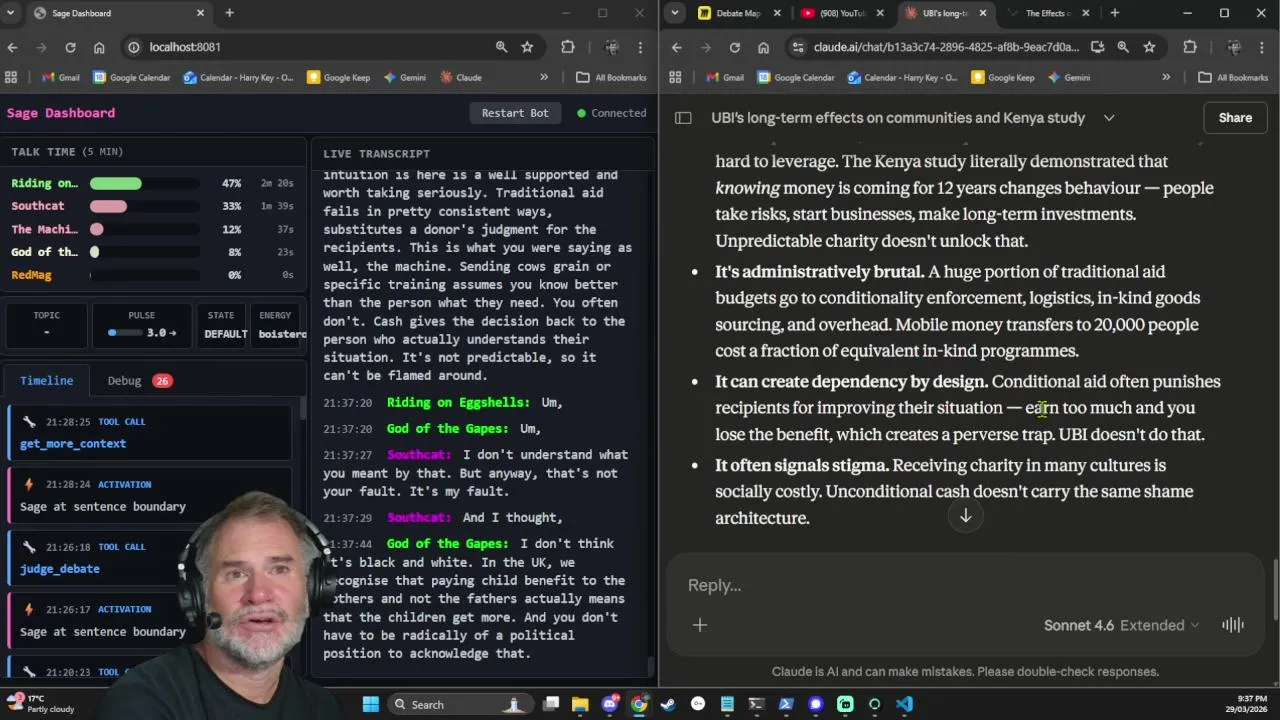
Task: Click the RedMag talk time row
Action: click(152, 275)
